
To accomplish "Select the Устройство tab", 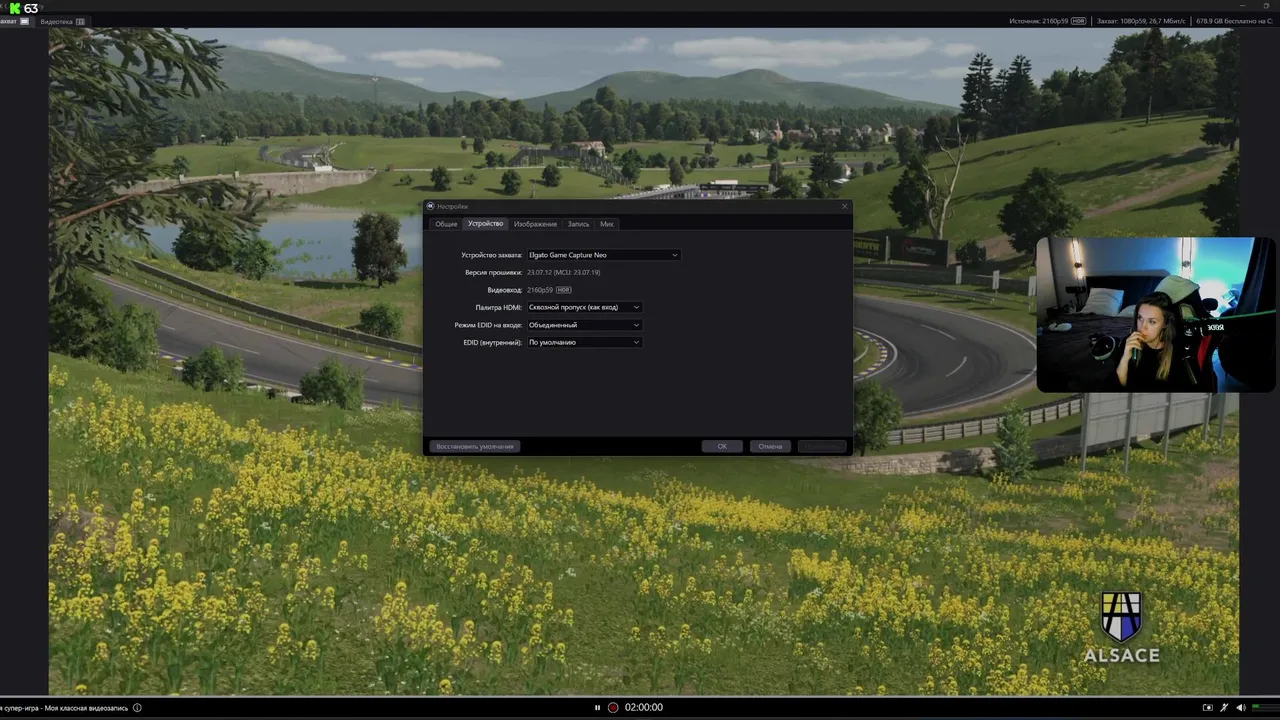I will click(x=485, y=224).
